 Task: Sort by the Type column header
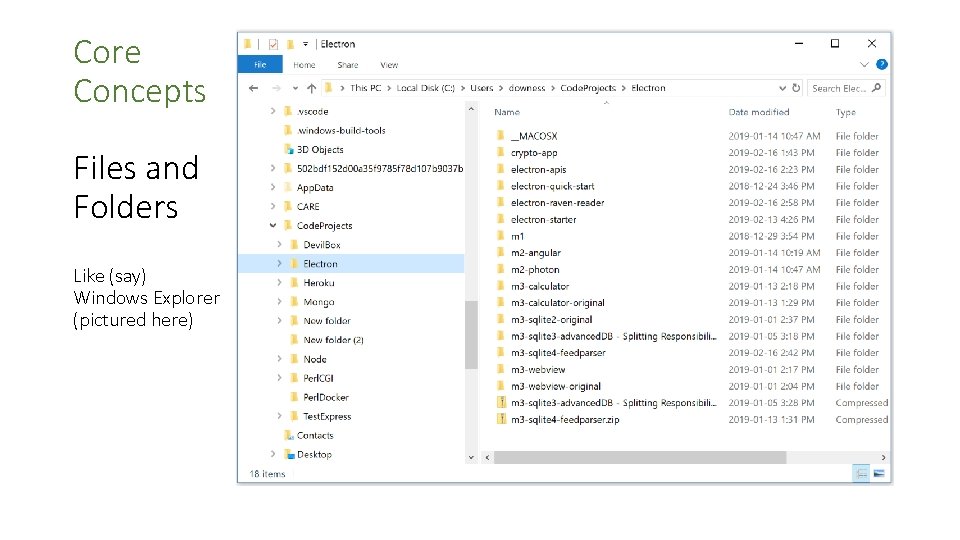pyautogui.click(x=846, y=112)
